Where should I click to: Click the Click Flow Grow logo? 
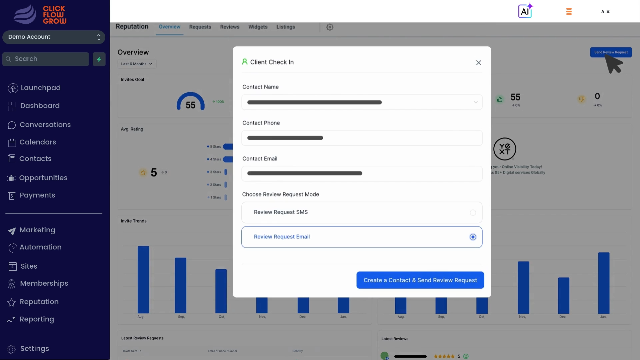(x=40, y=15)
